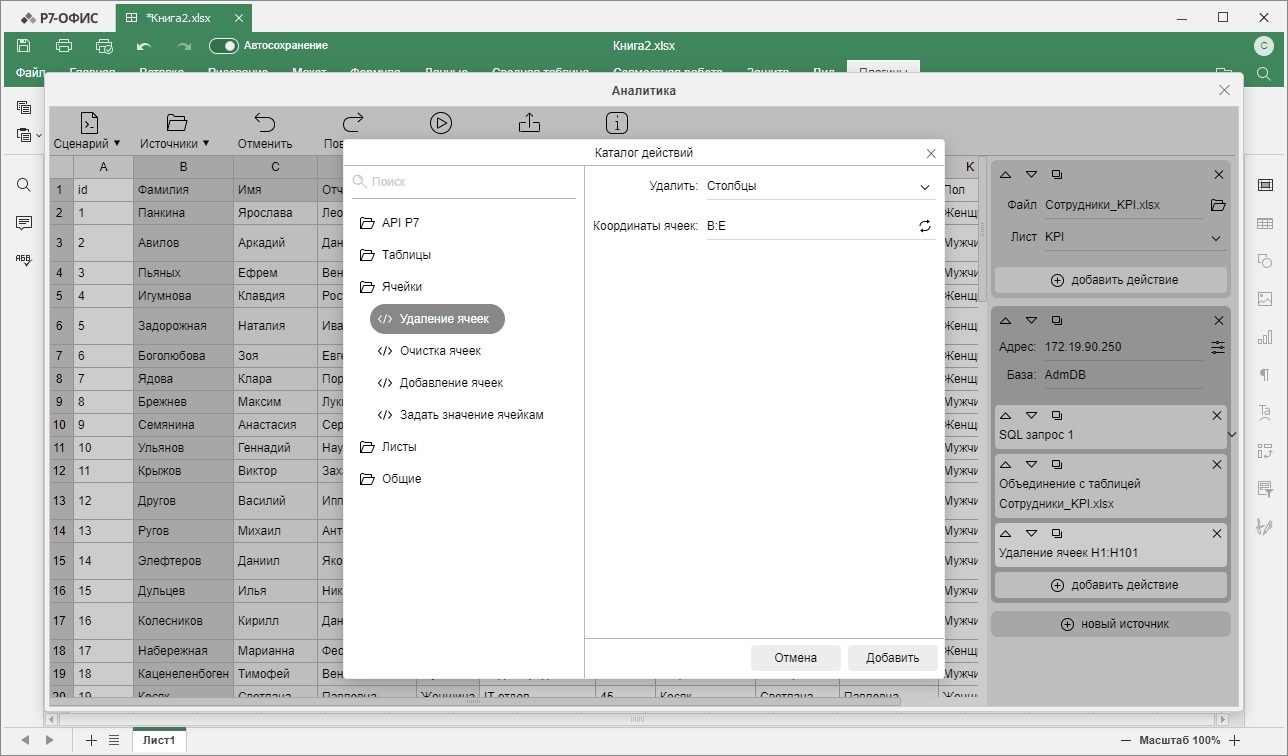Image resolution: width=1288 pixels, height=756 pixels.
Task: Click the open file location icon top right
Action: point(1223,74)
